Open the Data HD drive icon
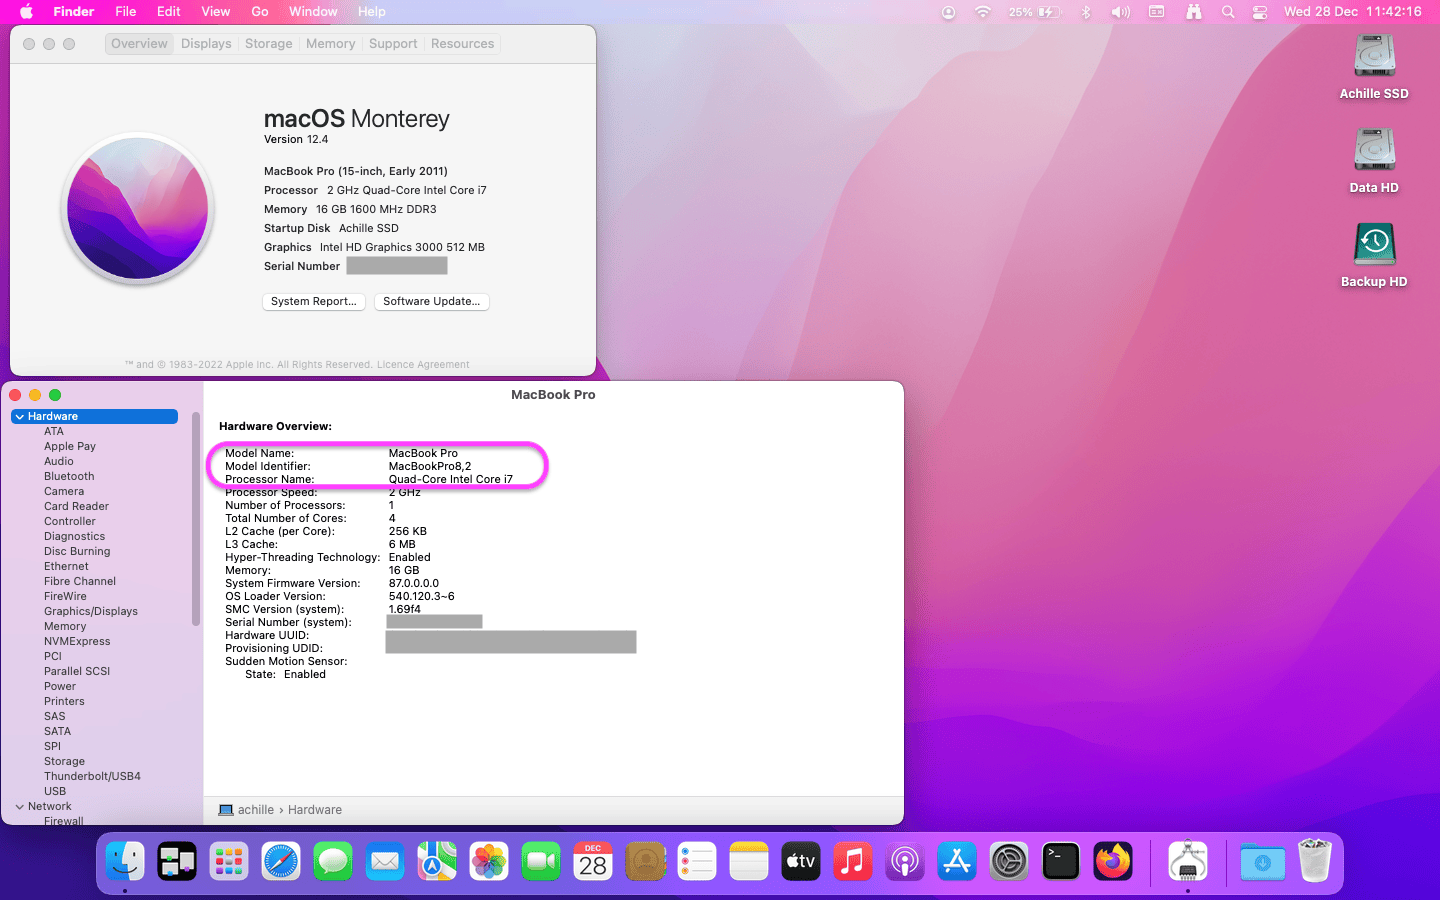The image size is (1440, 900). (x=1374, y=151)
